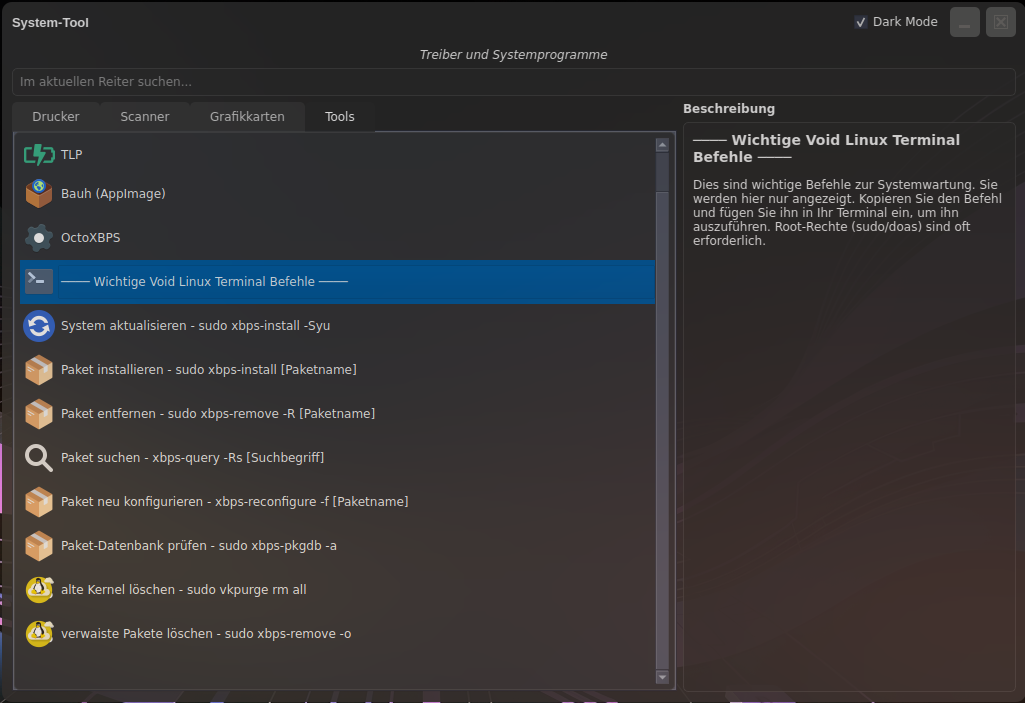1025x703 pixels.
Task: Click the box icon beside Paket installieren
Action: click(38, 369)
